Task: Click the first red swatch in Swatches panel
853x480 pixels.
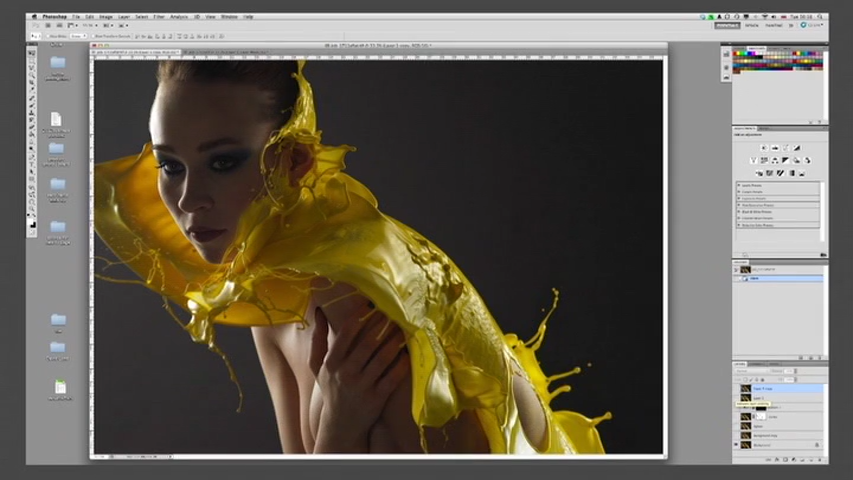Action: 736,53
